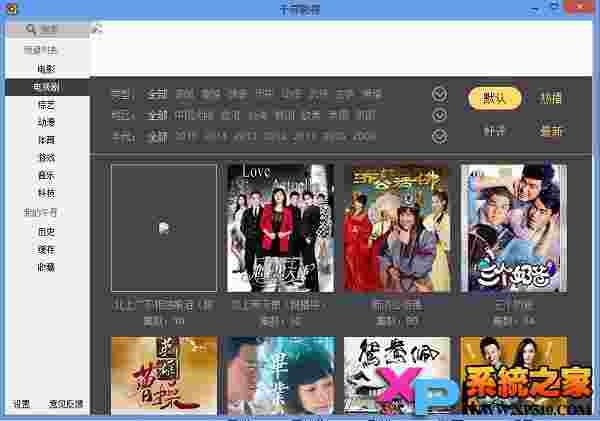The image size is (600, 421).
Task: Select 全部 in the second filter row
Action: pyautogui.click(x=156, y=115)
